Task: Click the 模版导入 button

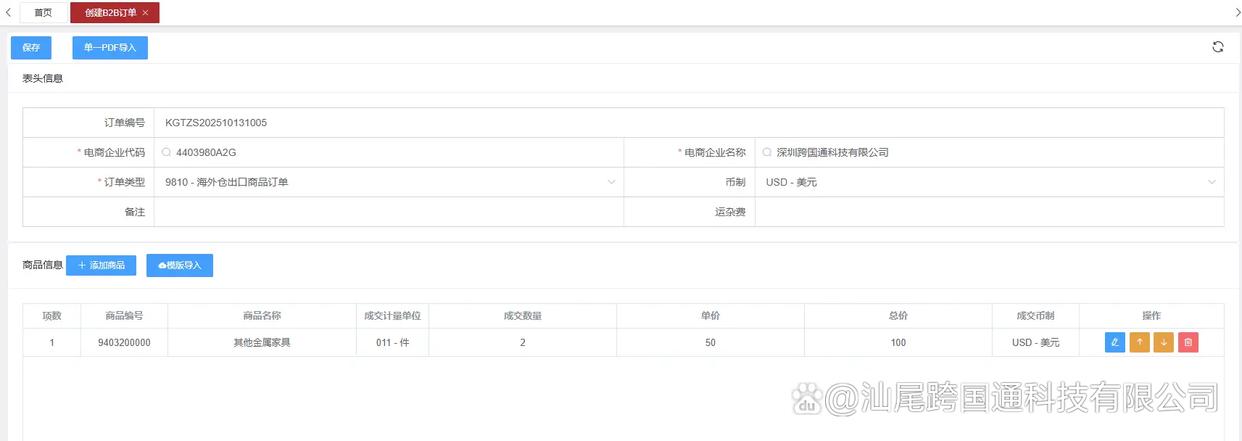Action: pos(180,265)
